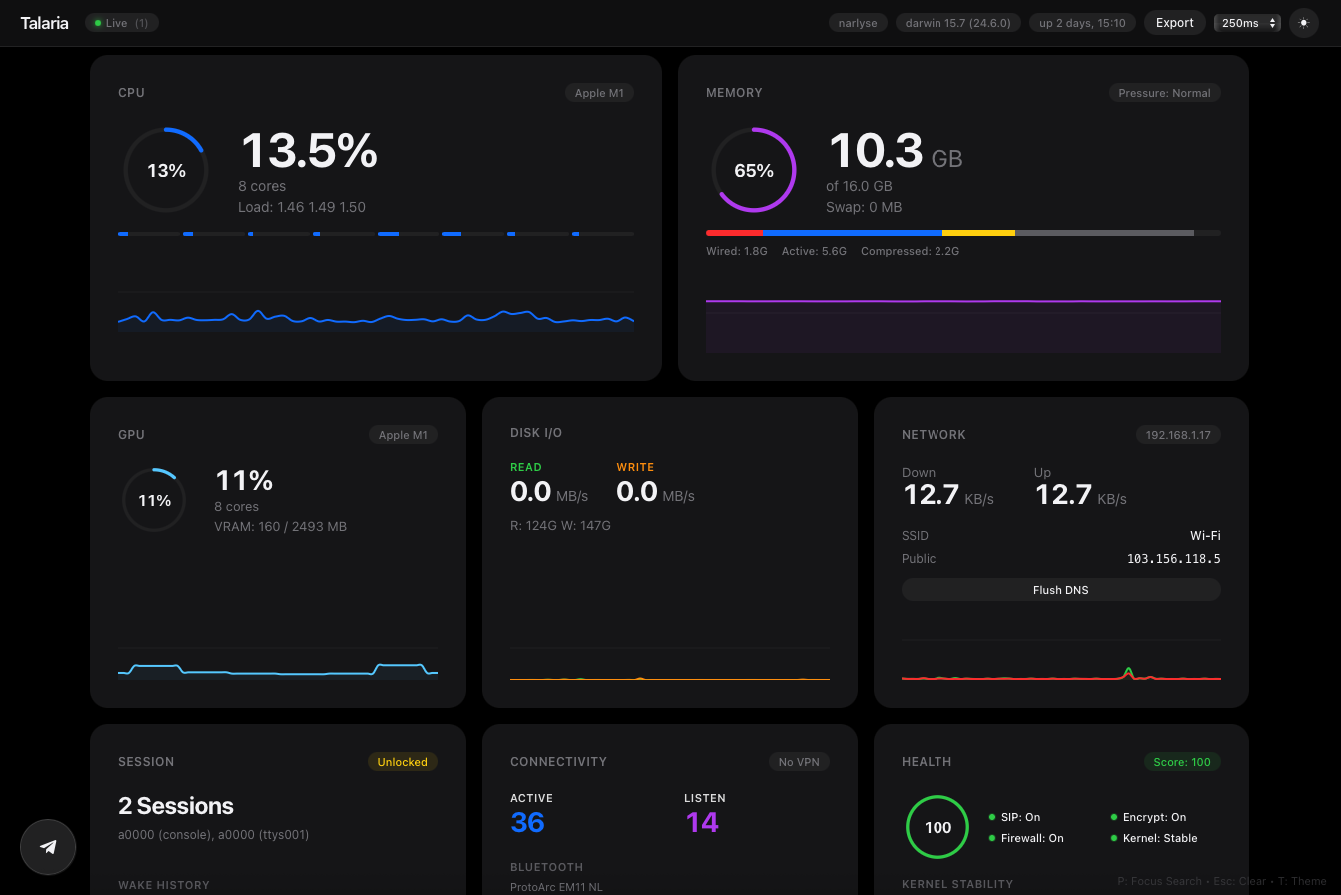Click the Firewall: On status item
The height and width of the screenshot is (895, 1341).
point(1026,838)
